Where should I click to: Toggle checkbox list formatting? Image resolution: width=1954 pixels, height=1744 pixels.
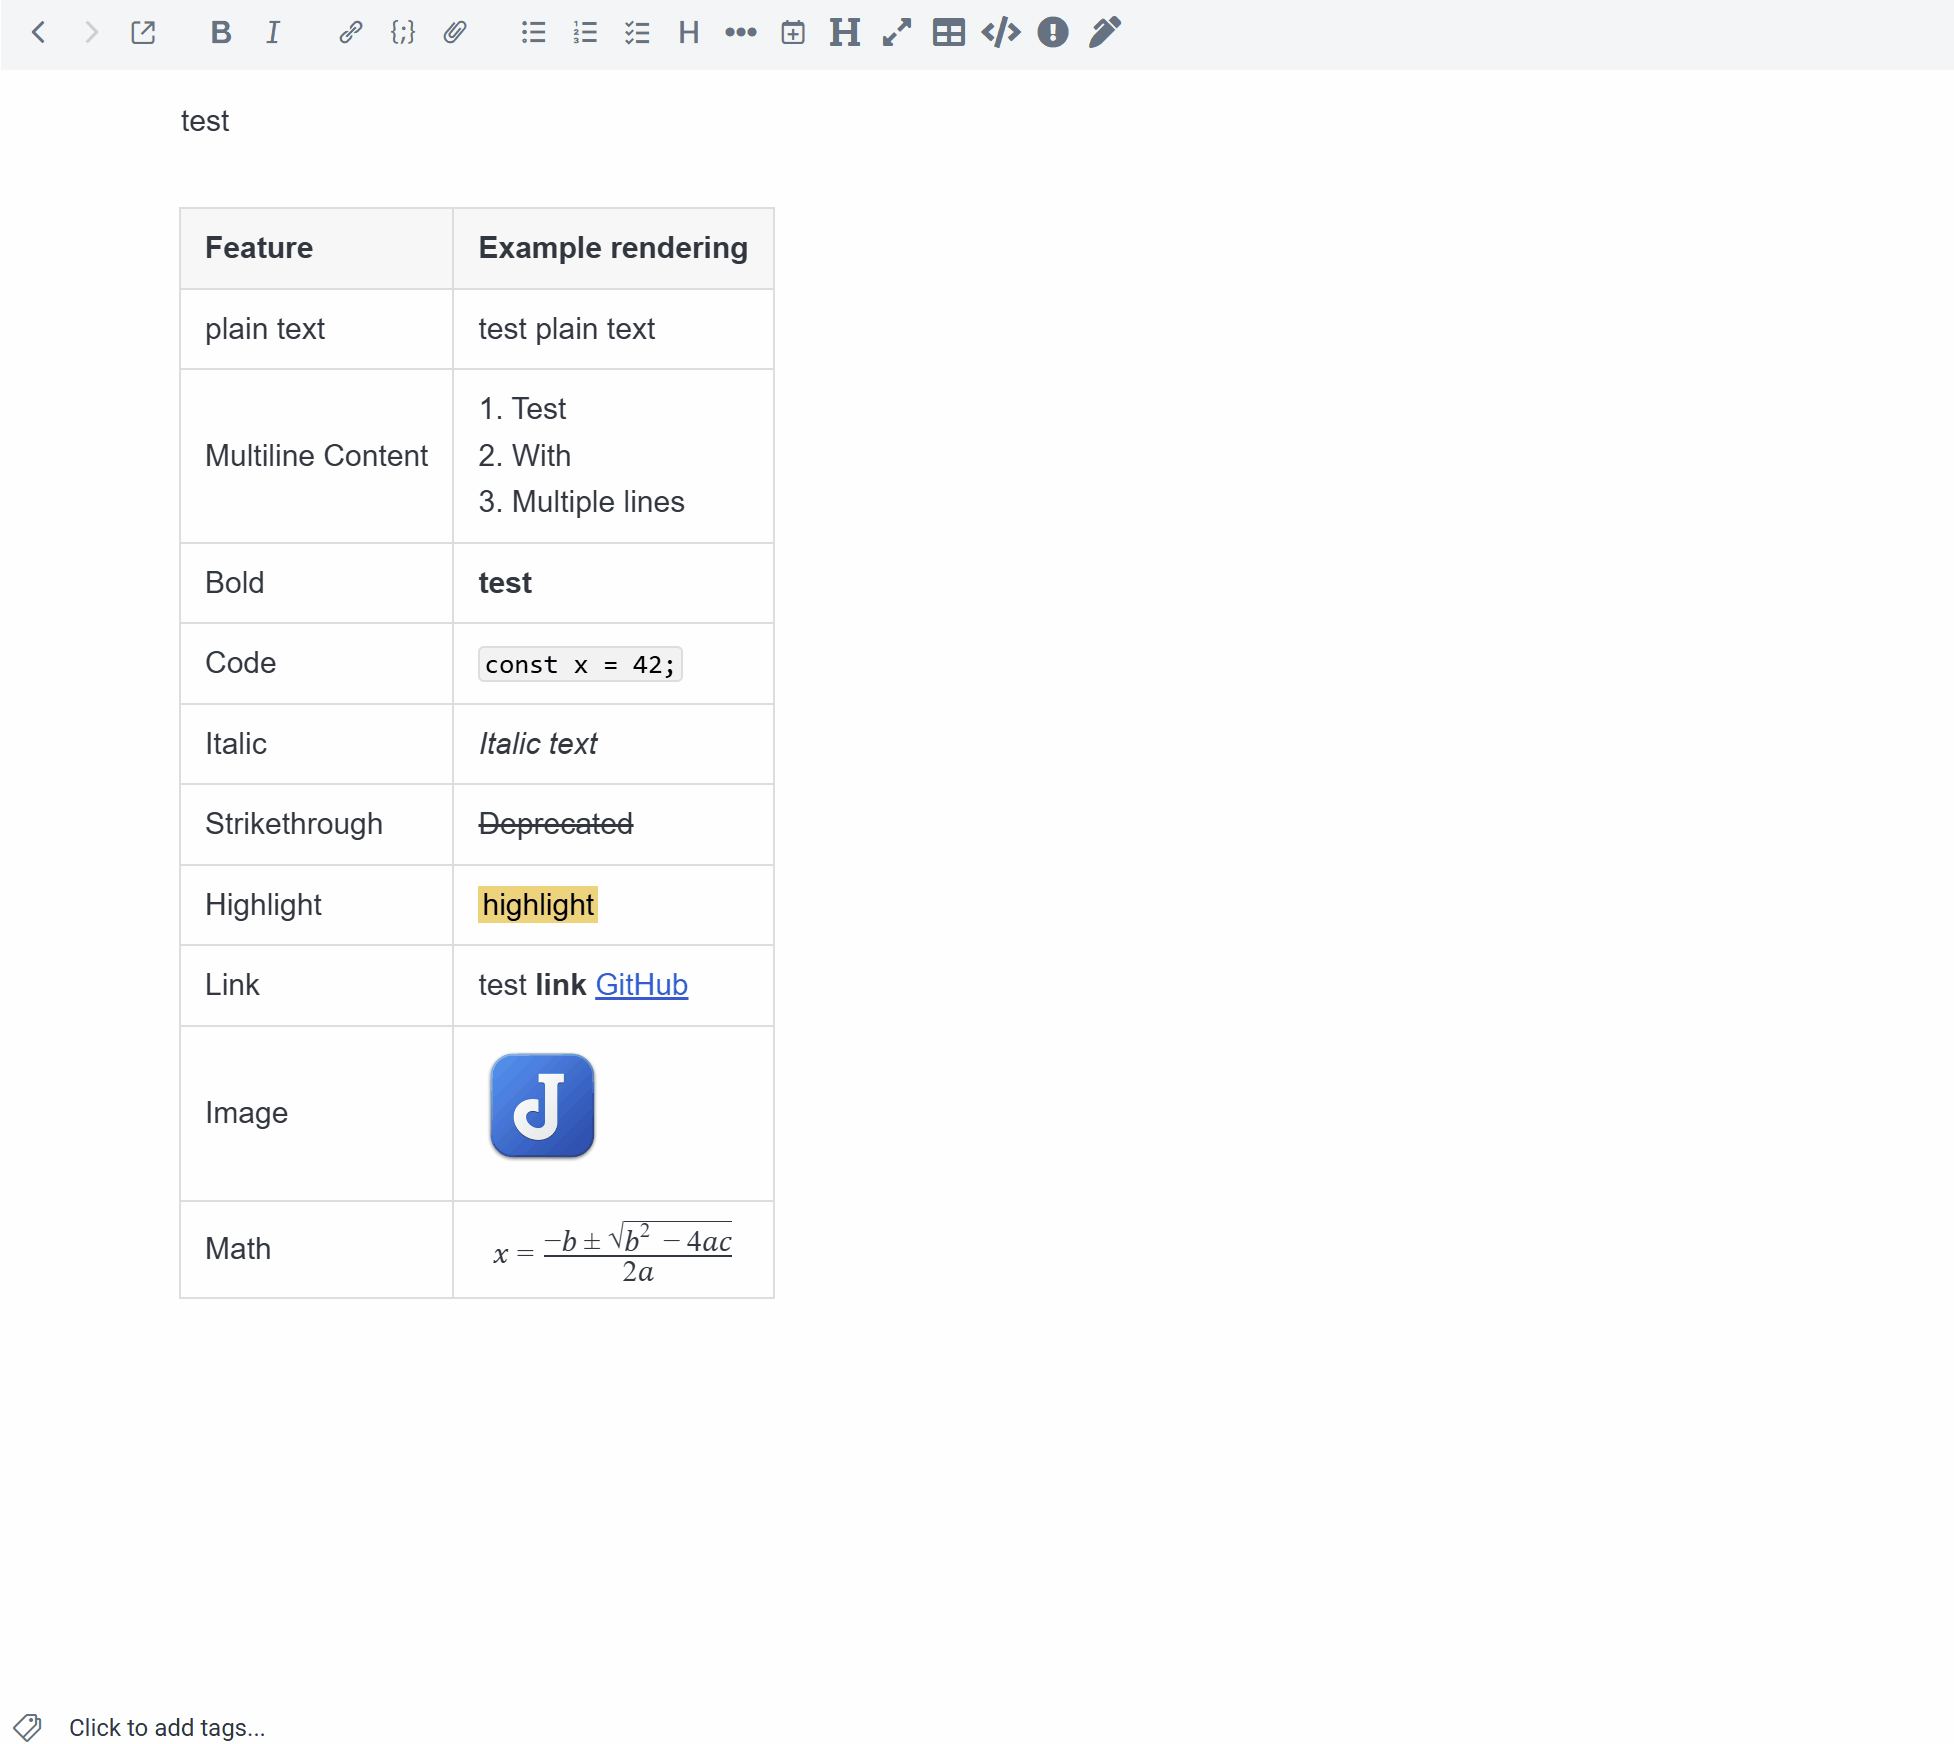(x=637, y=33)
